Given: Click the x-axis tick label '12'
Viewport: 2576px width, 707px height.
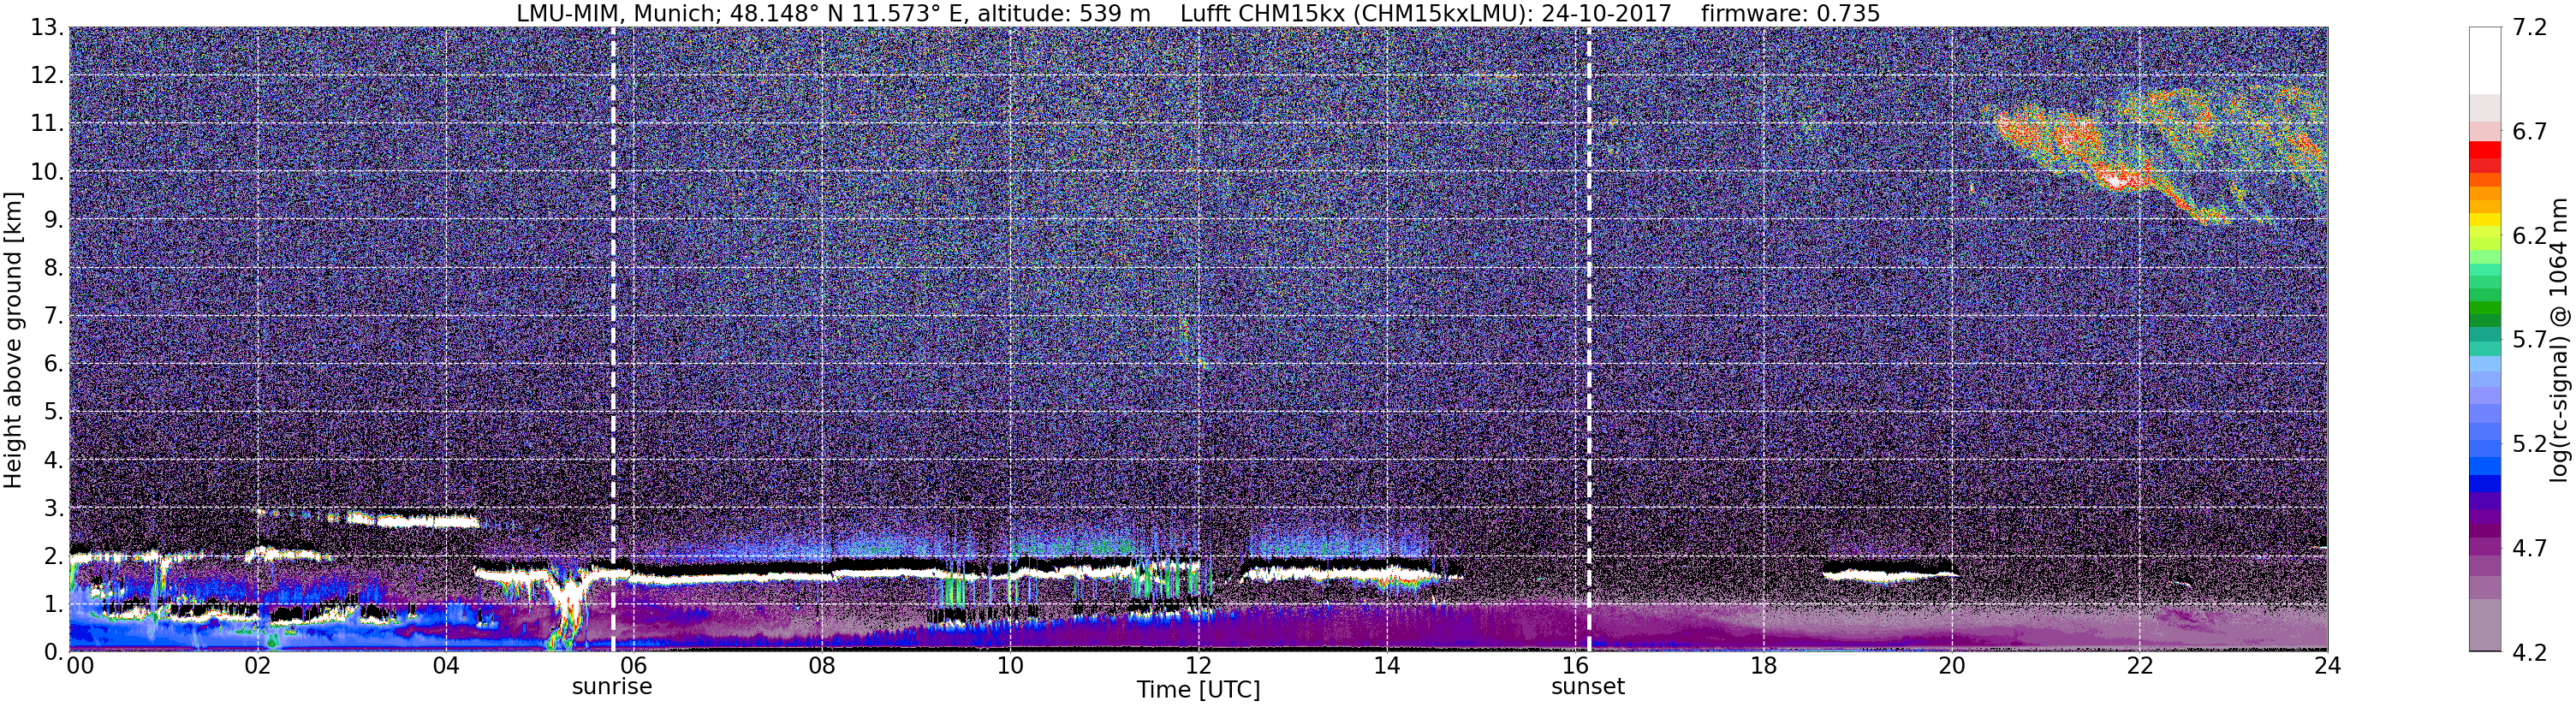Looking at the screenshot, I should pyautogui.click(x=1198, y=666).
